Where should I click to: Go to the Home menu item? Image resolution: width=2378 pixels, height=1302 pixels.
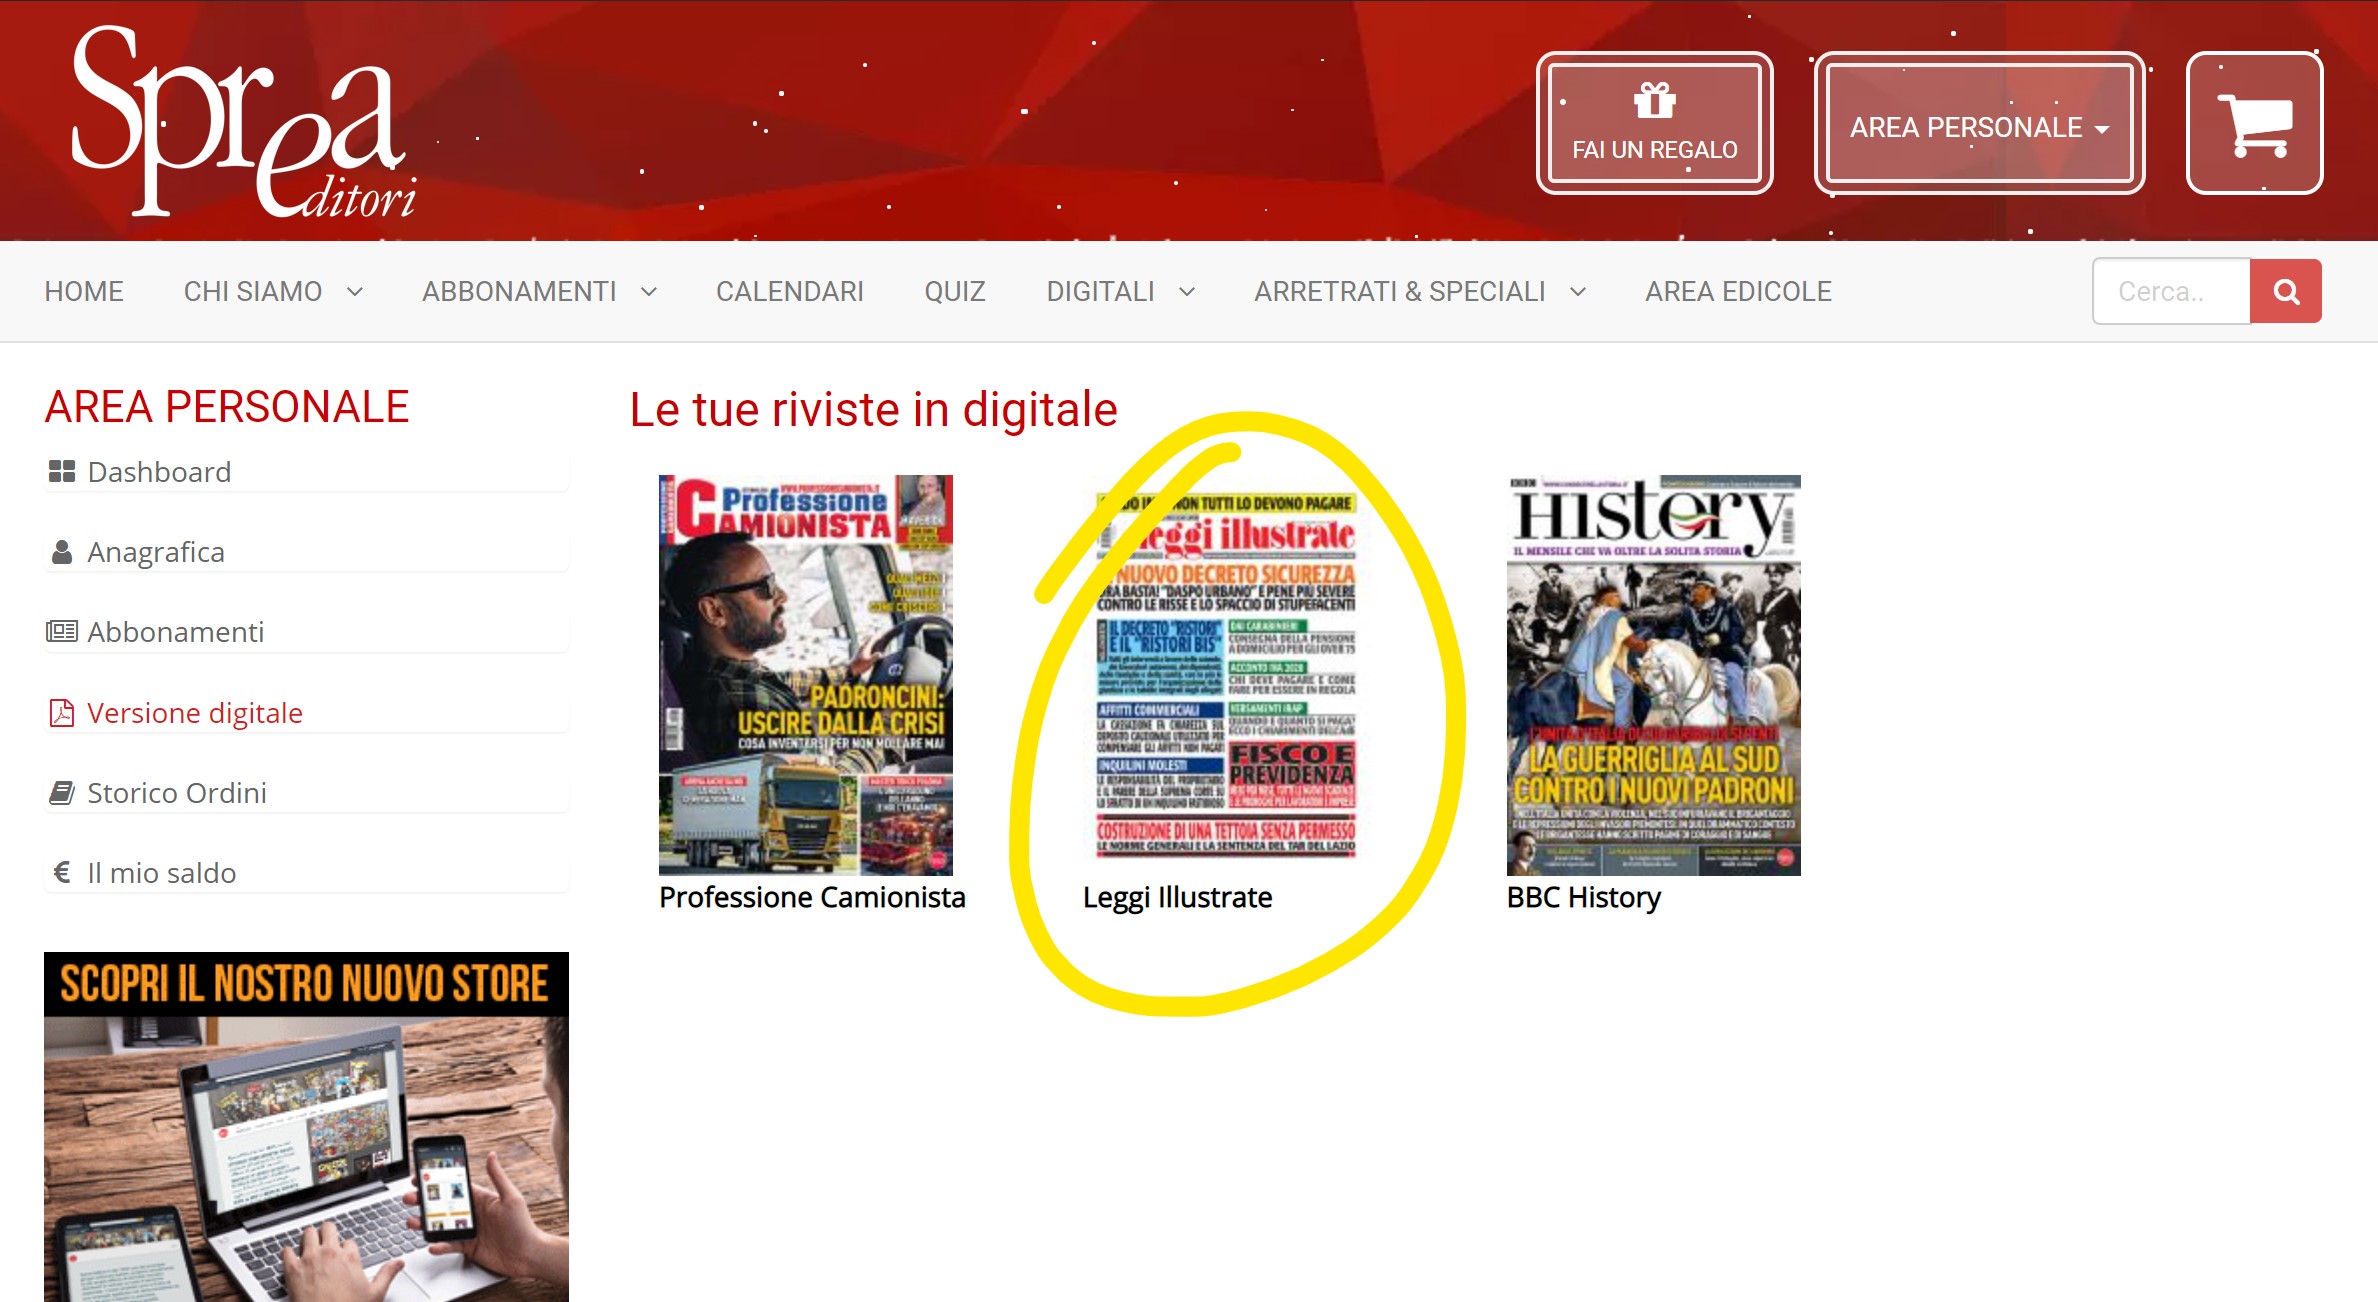(x=84, y=291)
